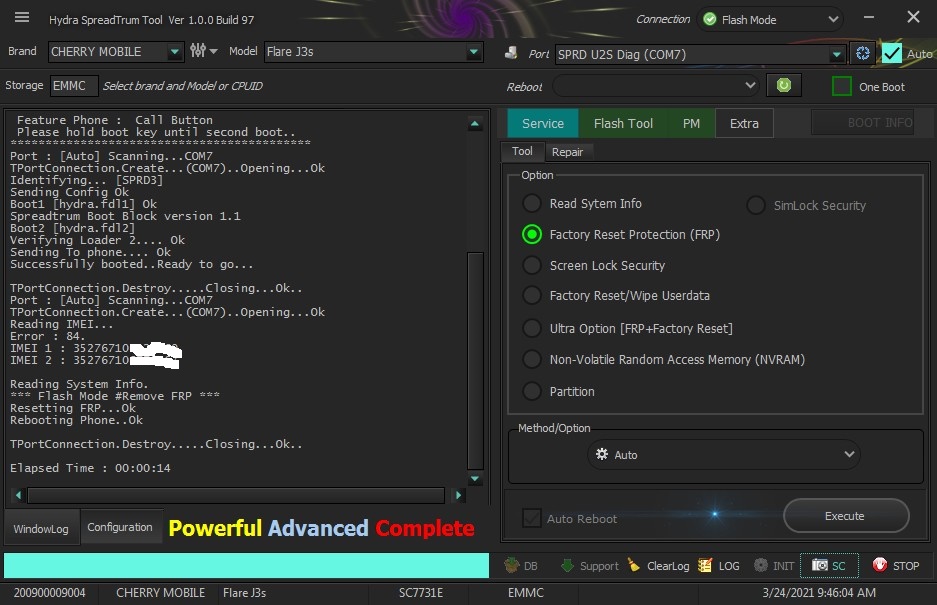
Task: Switch to the Flash Tool tab
Action: 623,123
